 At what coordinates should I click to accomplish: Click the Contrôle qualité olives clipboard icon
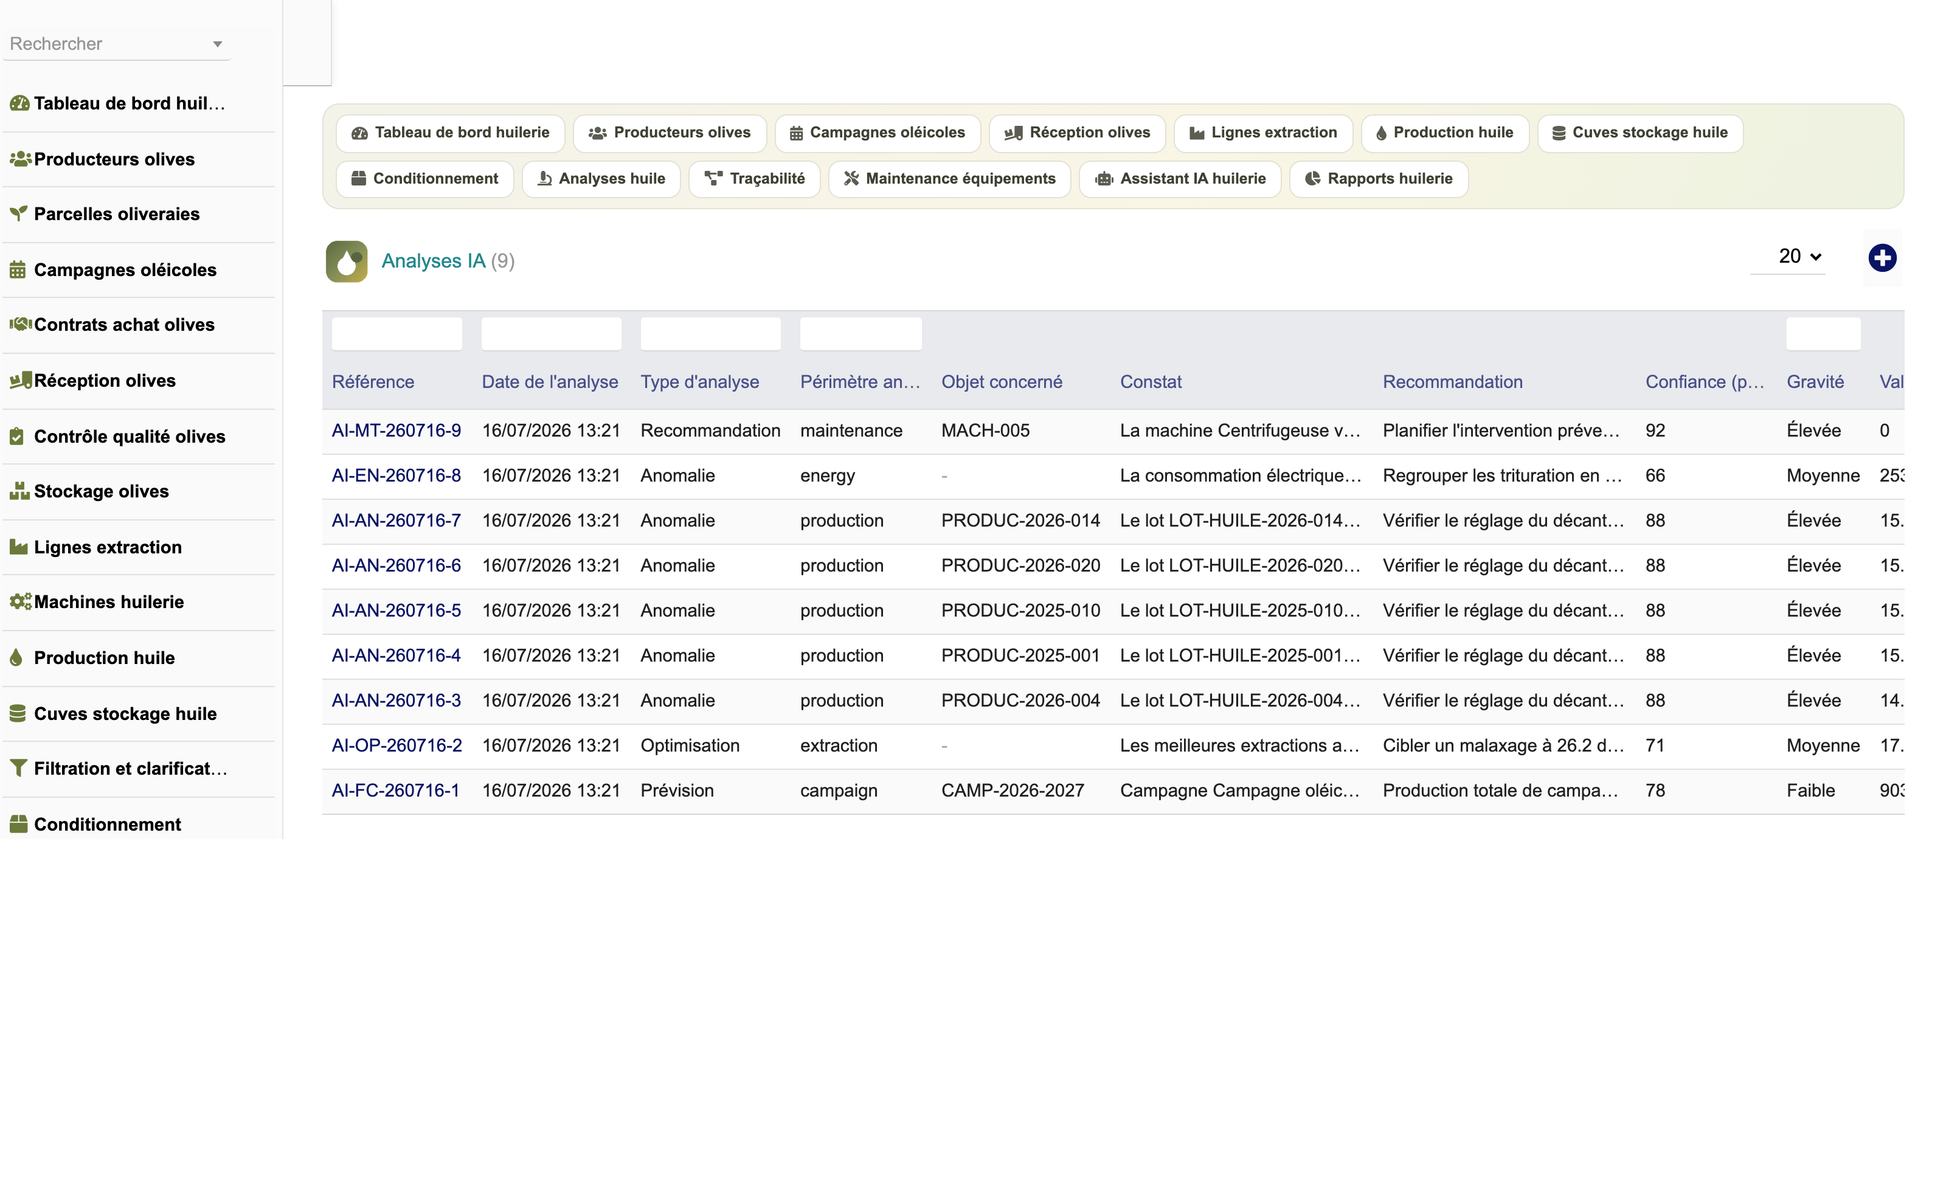coord(17,437)
